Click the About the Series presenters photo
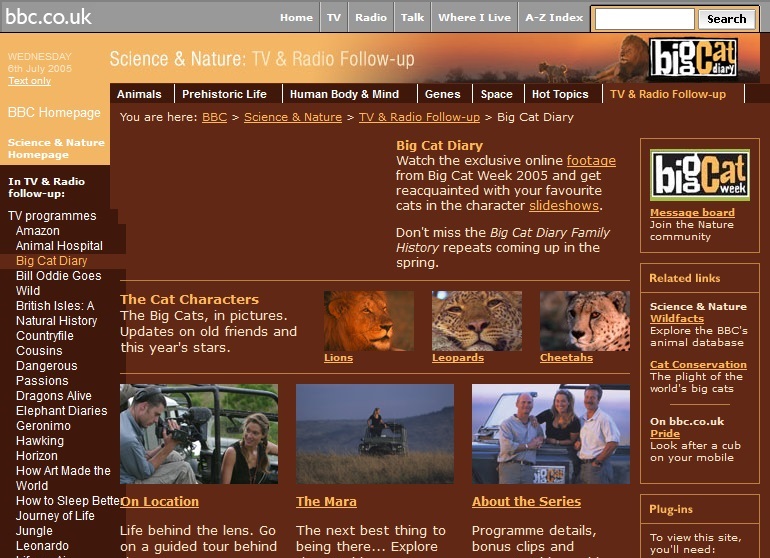This screenshot has width=770, height=558. 551,434
